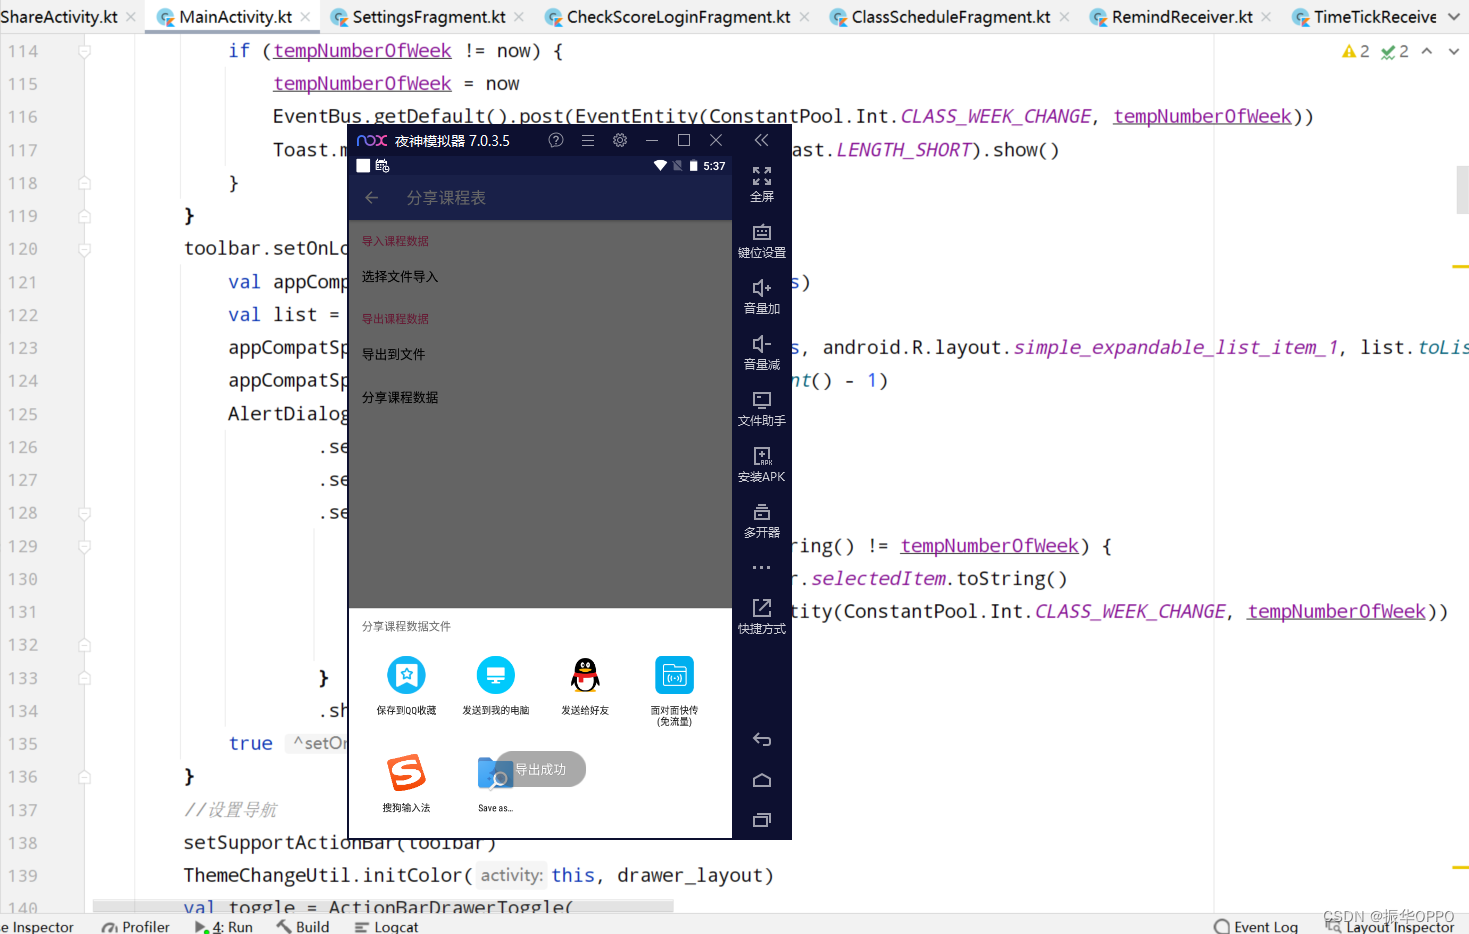This screenshot has height=934, width=1469.
Task: Click the green check indicator showing 2
Action: pos(1395,51)
